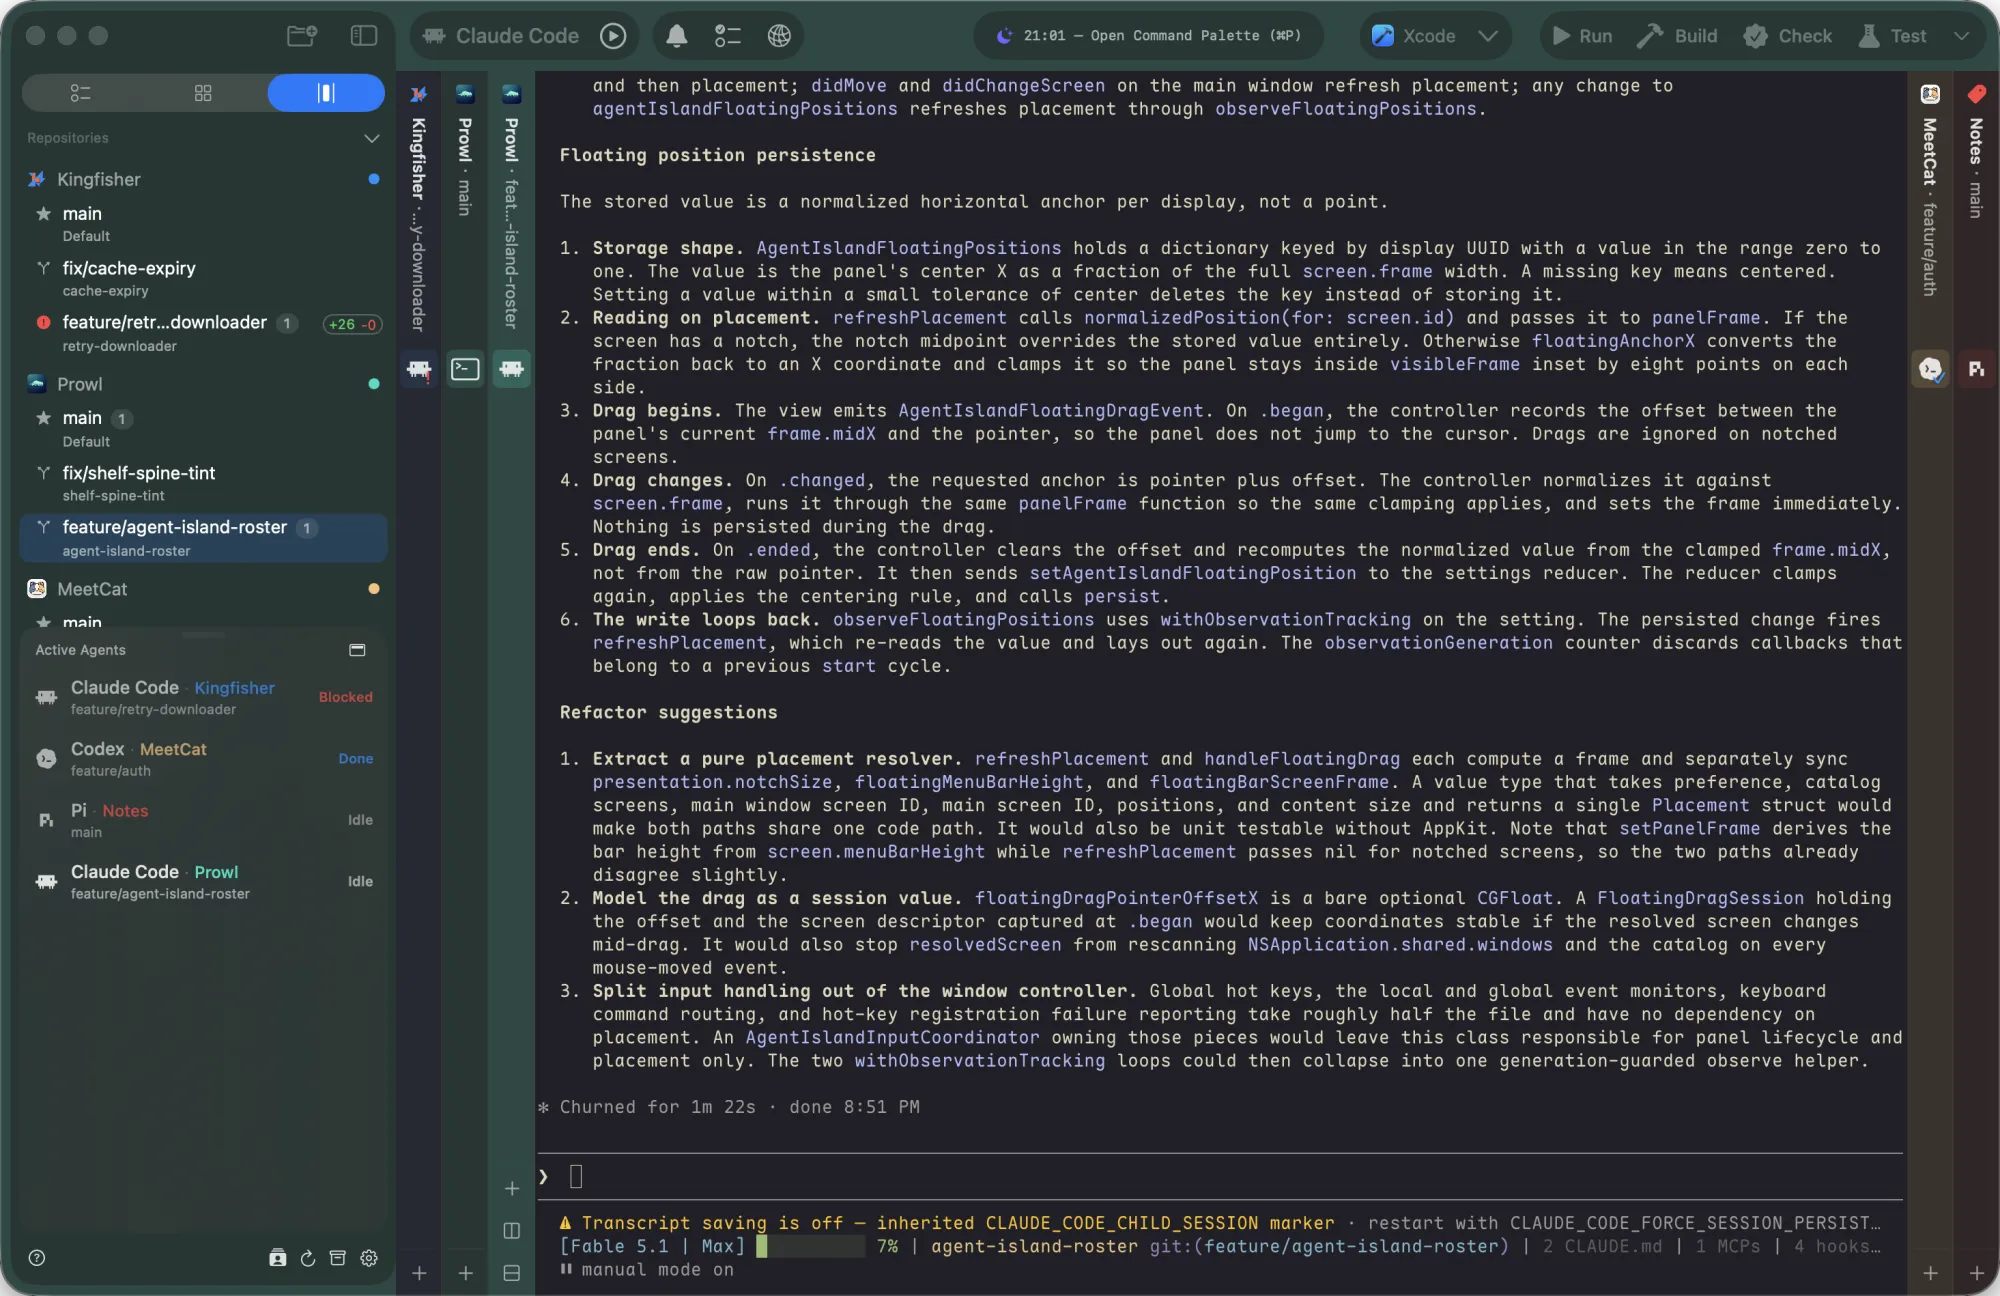Click the globe icon in the toolbar
This screenshot has width=2000, height=1296.
779,36
